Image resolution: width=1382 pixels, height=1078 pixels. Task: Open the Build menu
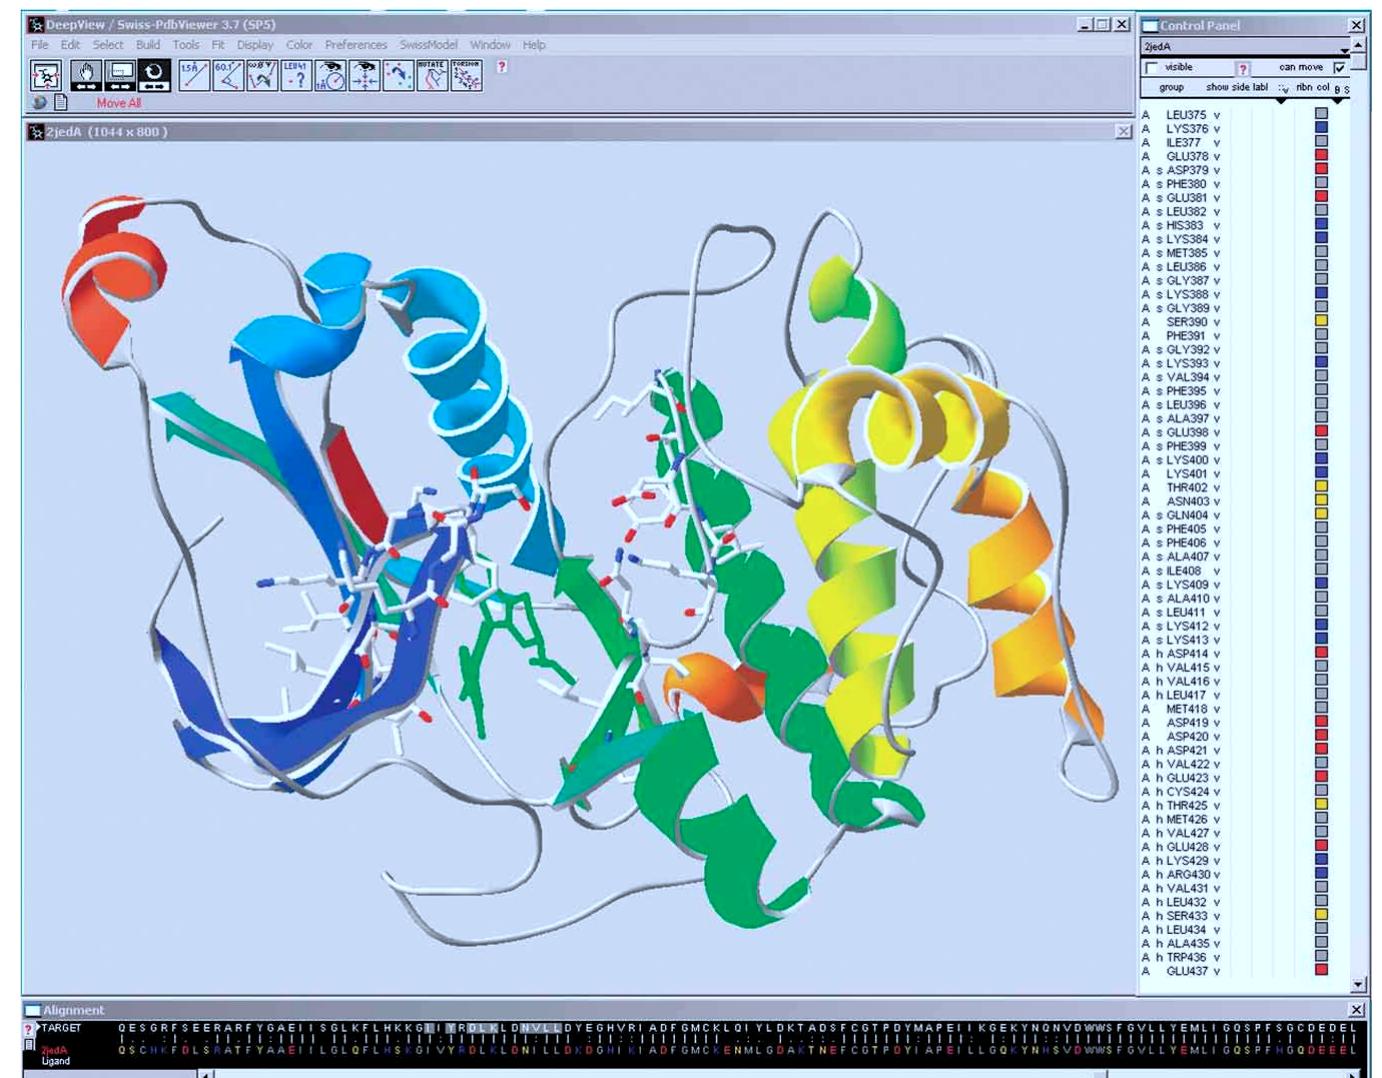148,45
